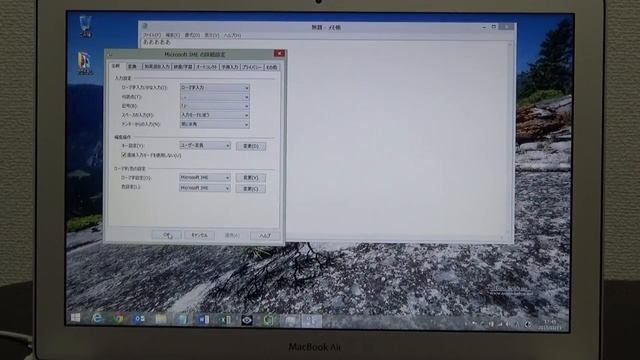Click Notepad's vertical scrollbar
640x360 pixels.
coord(510,138)
